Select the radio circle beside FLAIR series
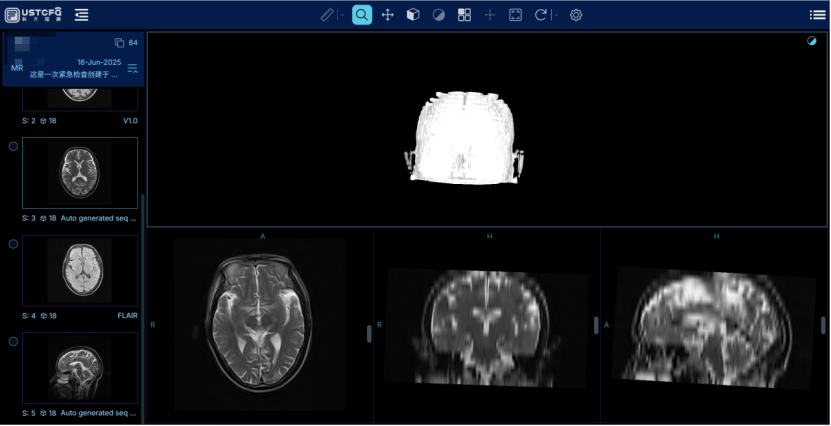831x426 pixels. [13, 243]
